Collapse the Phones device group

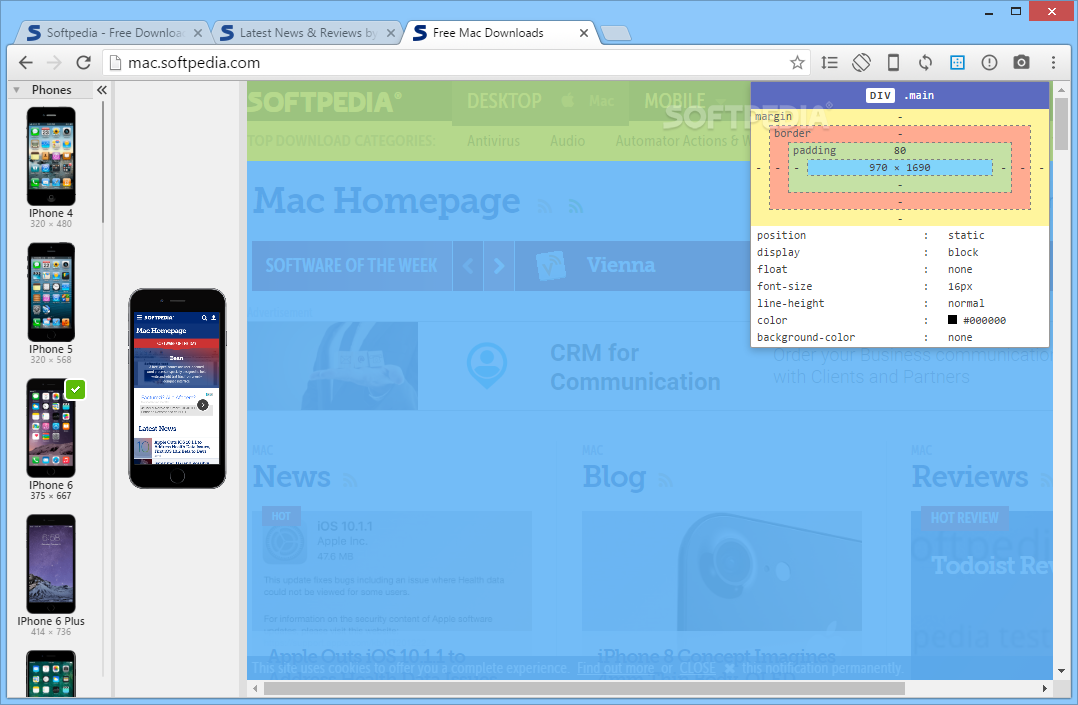click(16, 90)
